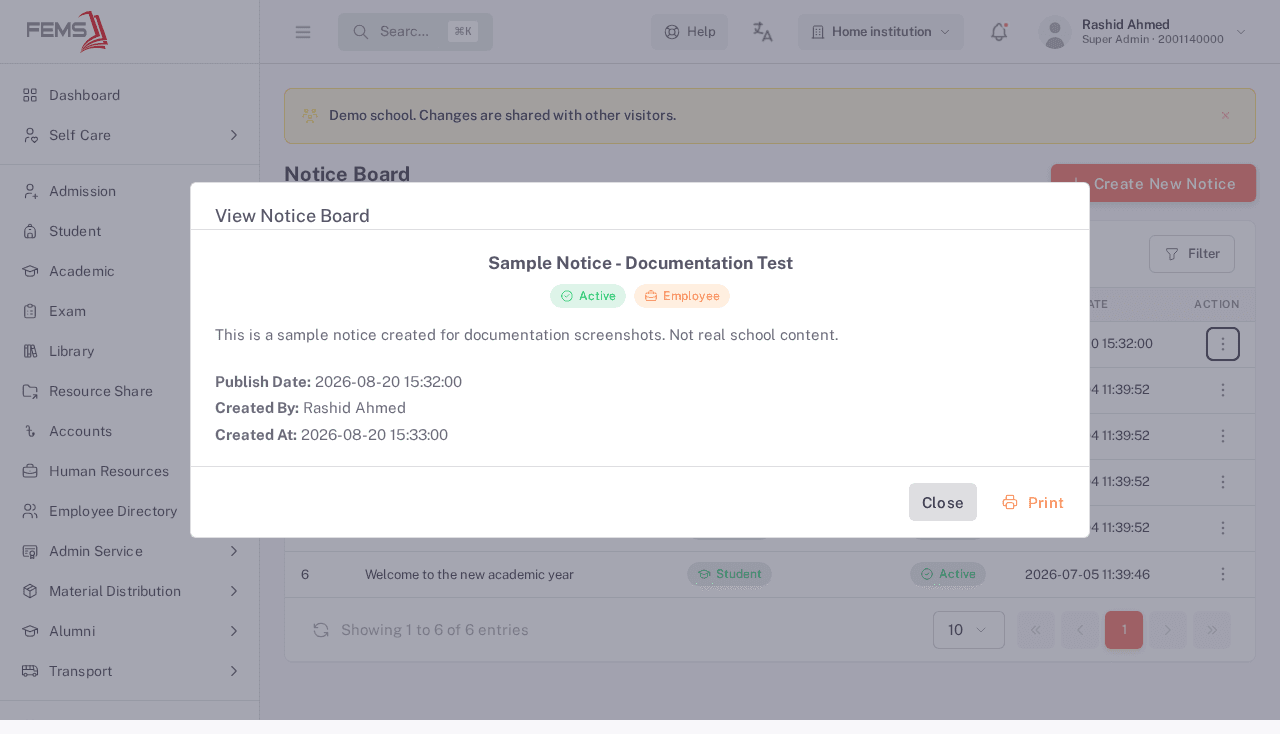The image size is (1280, 734).
Task: Click the search magnifier icon
Action: point(361,32)
